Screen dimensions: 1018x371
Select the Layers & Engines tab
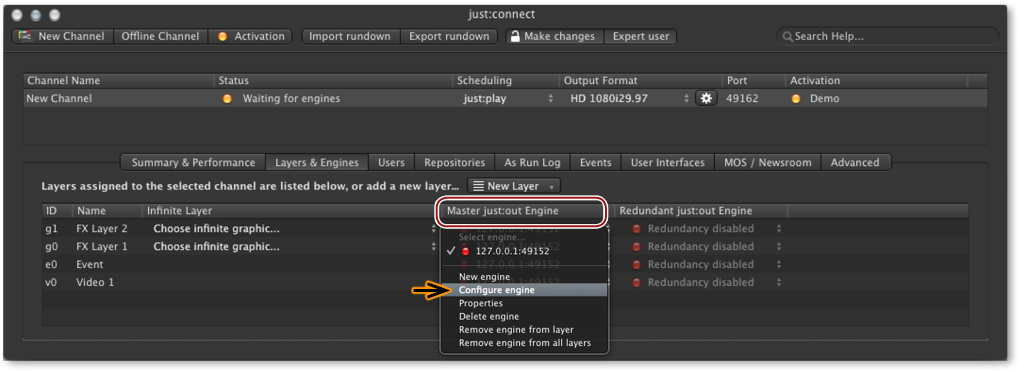(x=317, y=162)
